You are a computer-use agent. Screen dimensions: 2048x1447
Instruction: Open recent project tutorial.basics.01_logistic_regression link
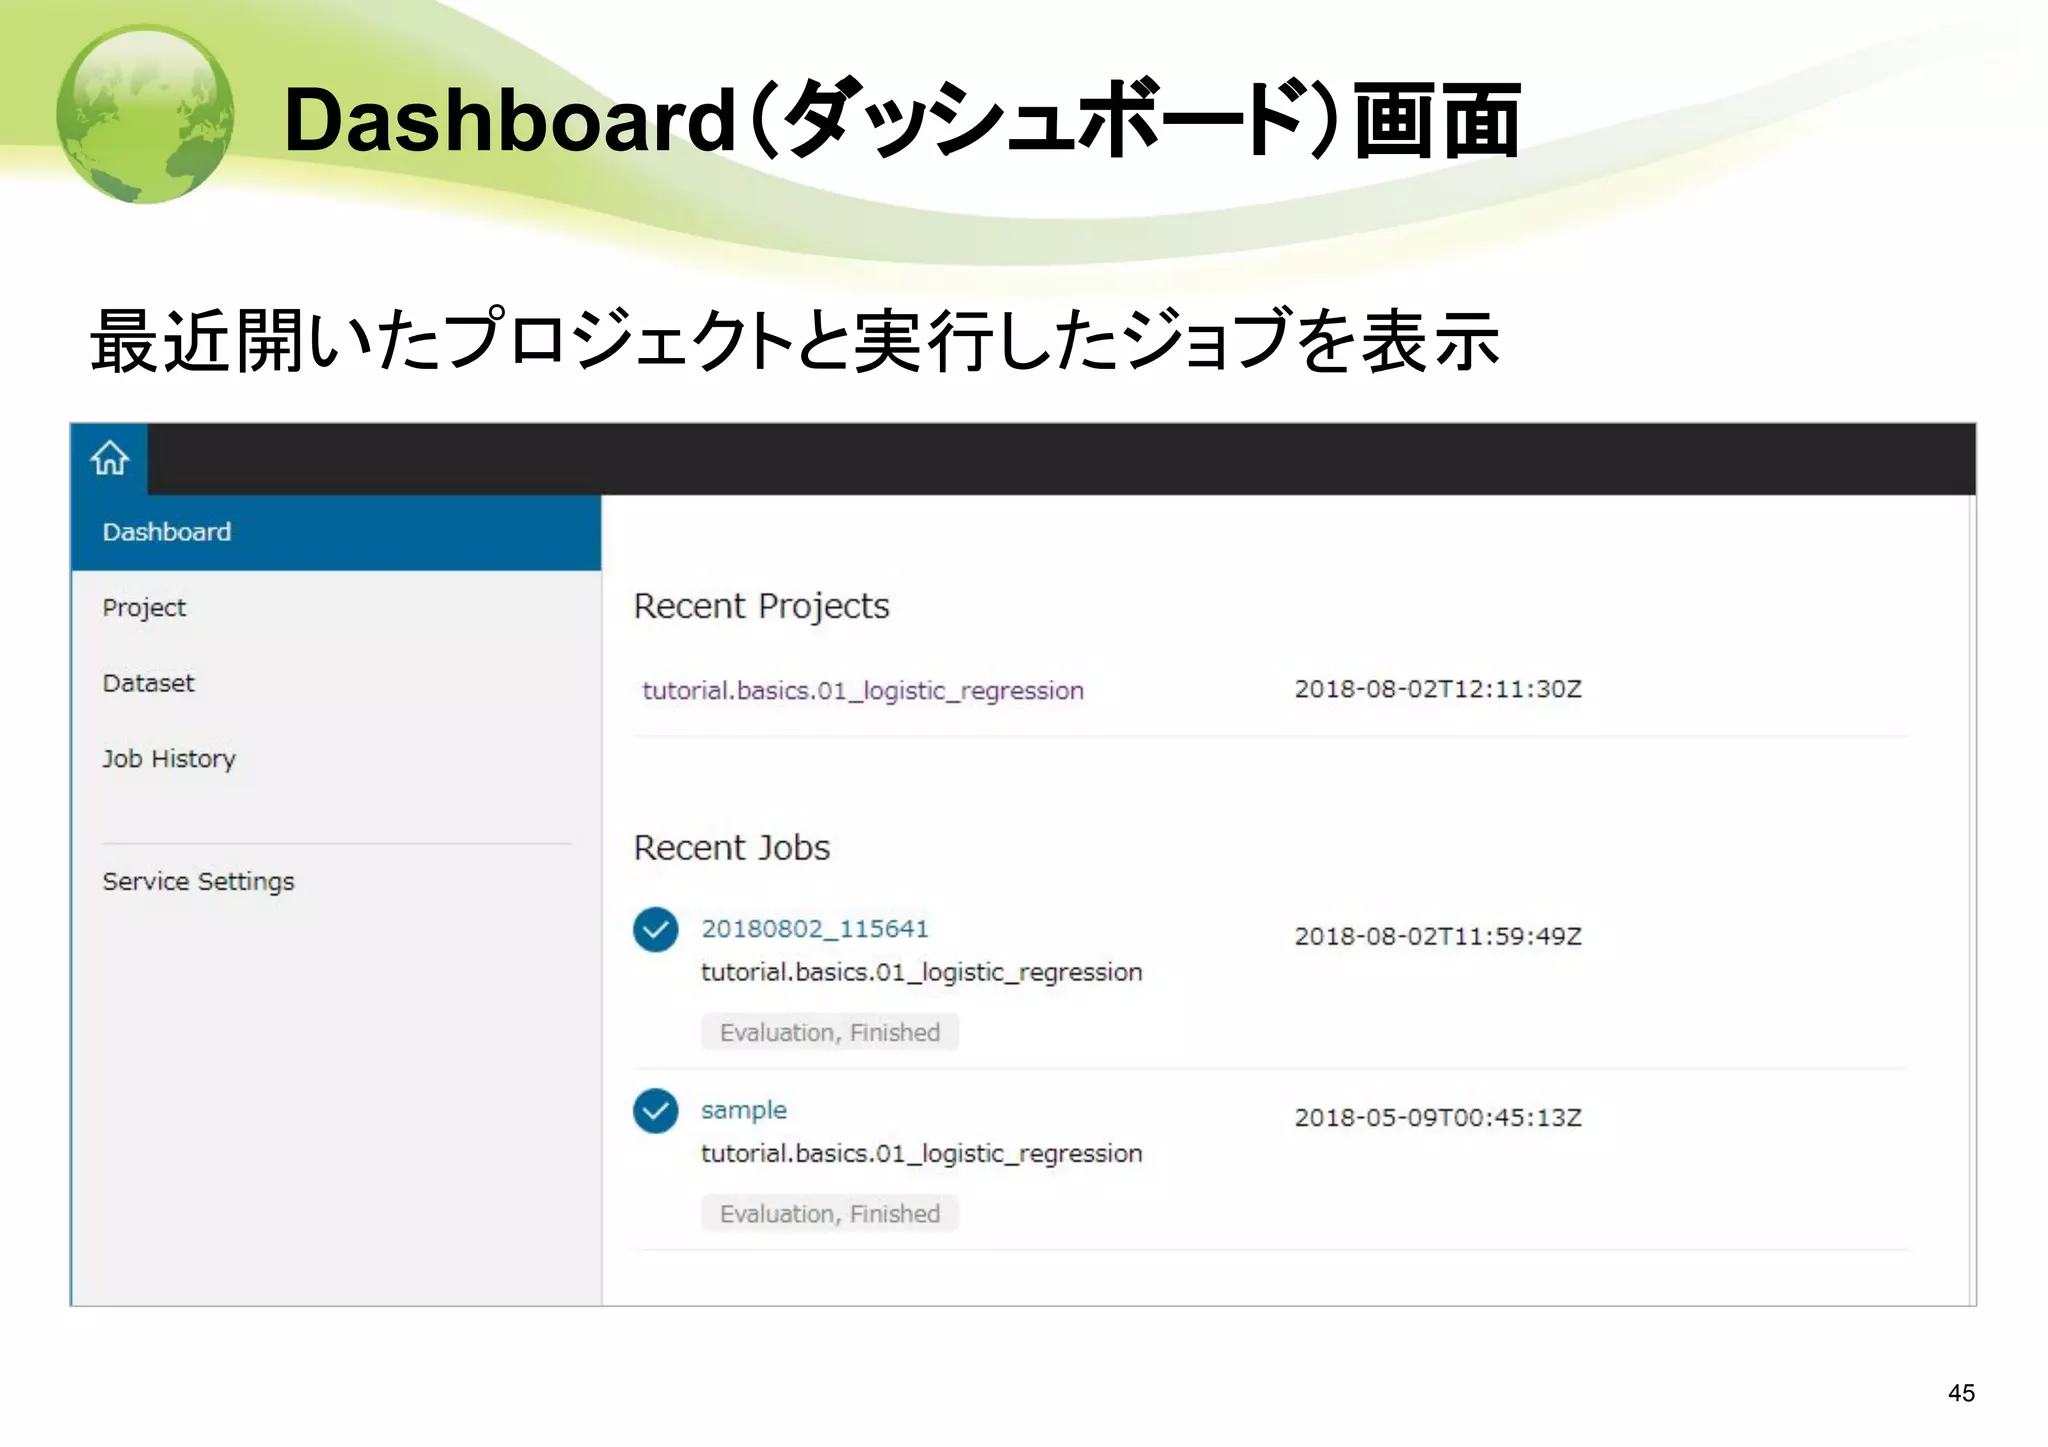pyautogui.click(x=863, y=690)
